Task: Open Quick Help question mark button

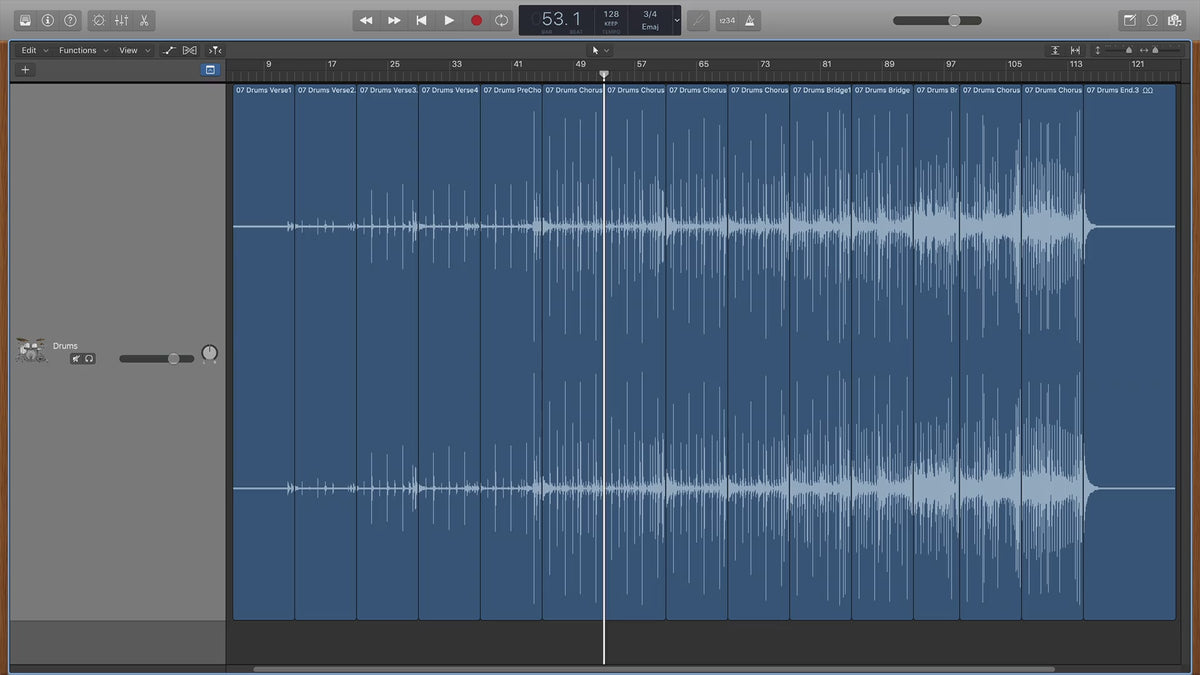Action: point(70,20)
